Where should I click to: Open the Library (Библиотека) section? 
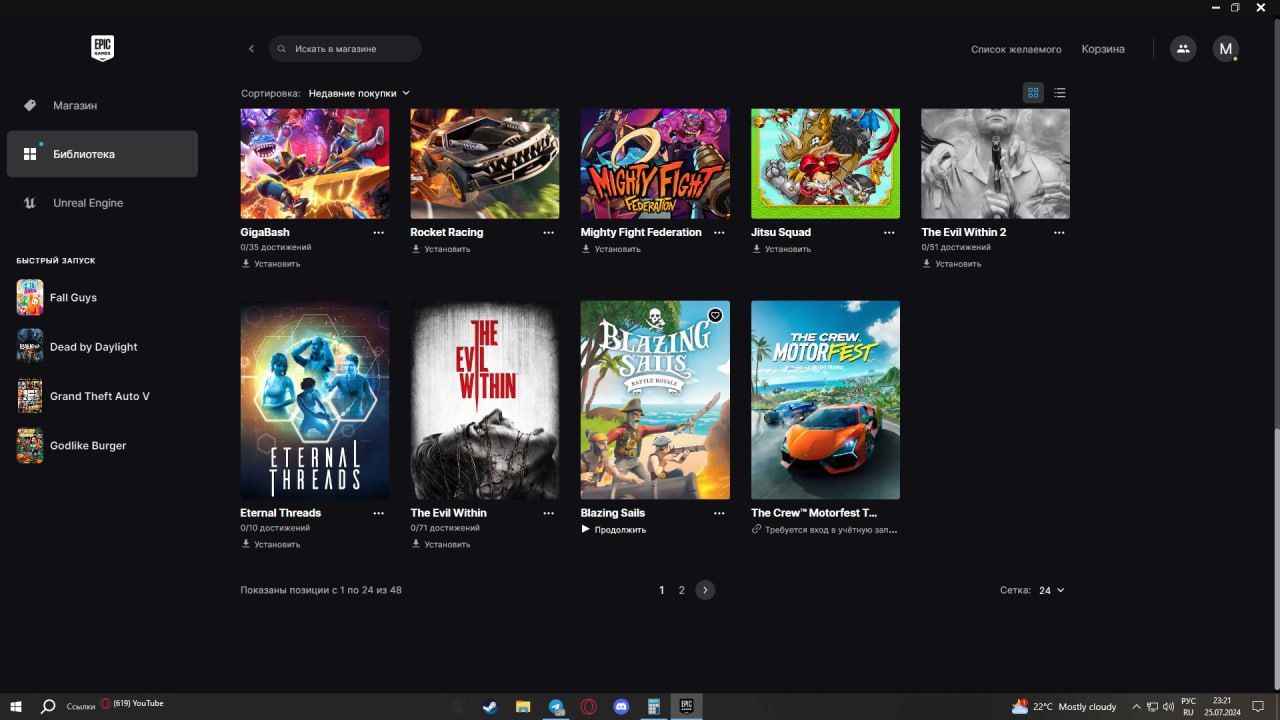[102, 154]
